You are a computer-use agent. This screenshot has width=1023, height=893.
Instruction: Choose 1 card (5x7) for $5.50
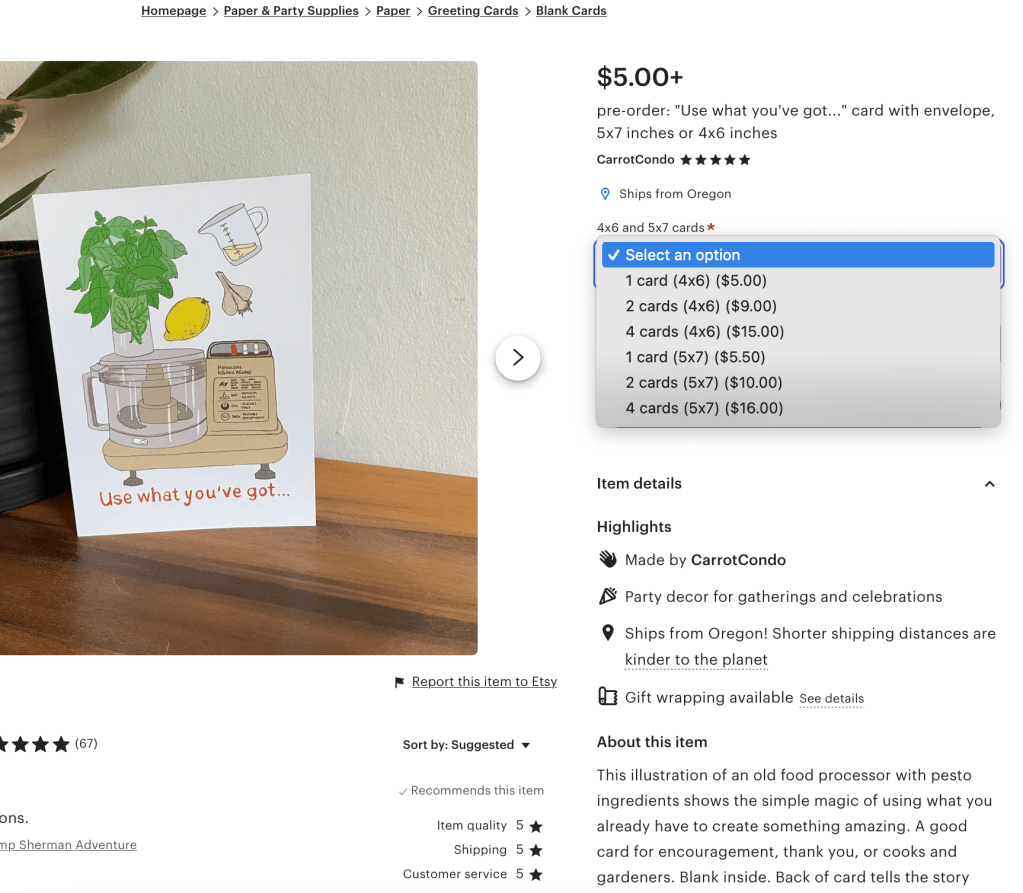(695, 357)
